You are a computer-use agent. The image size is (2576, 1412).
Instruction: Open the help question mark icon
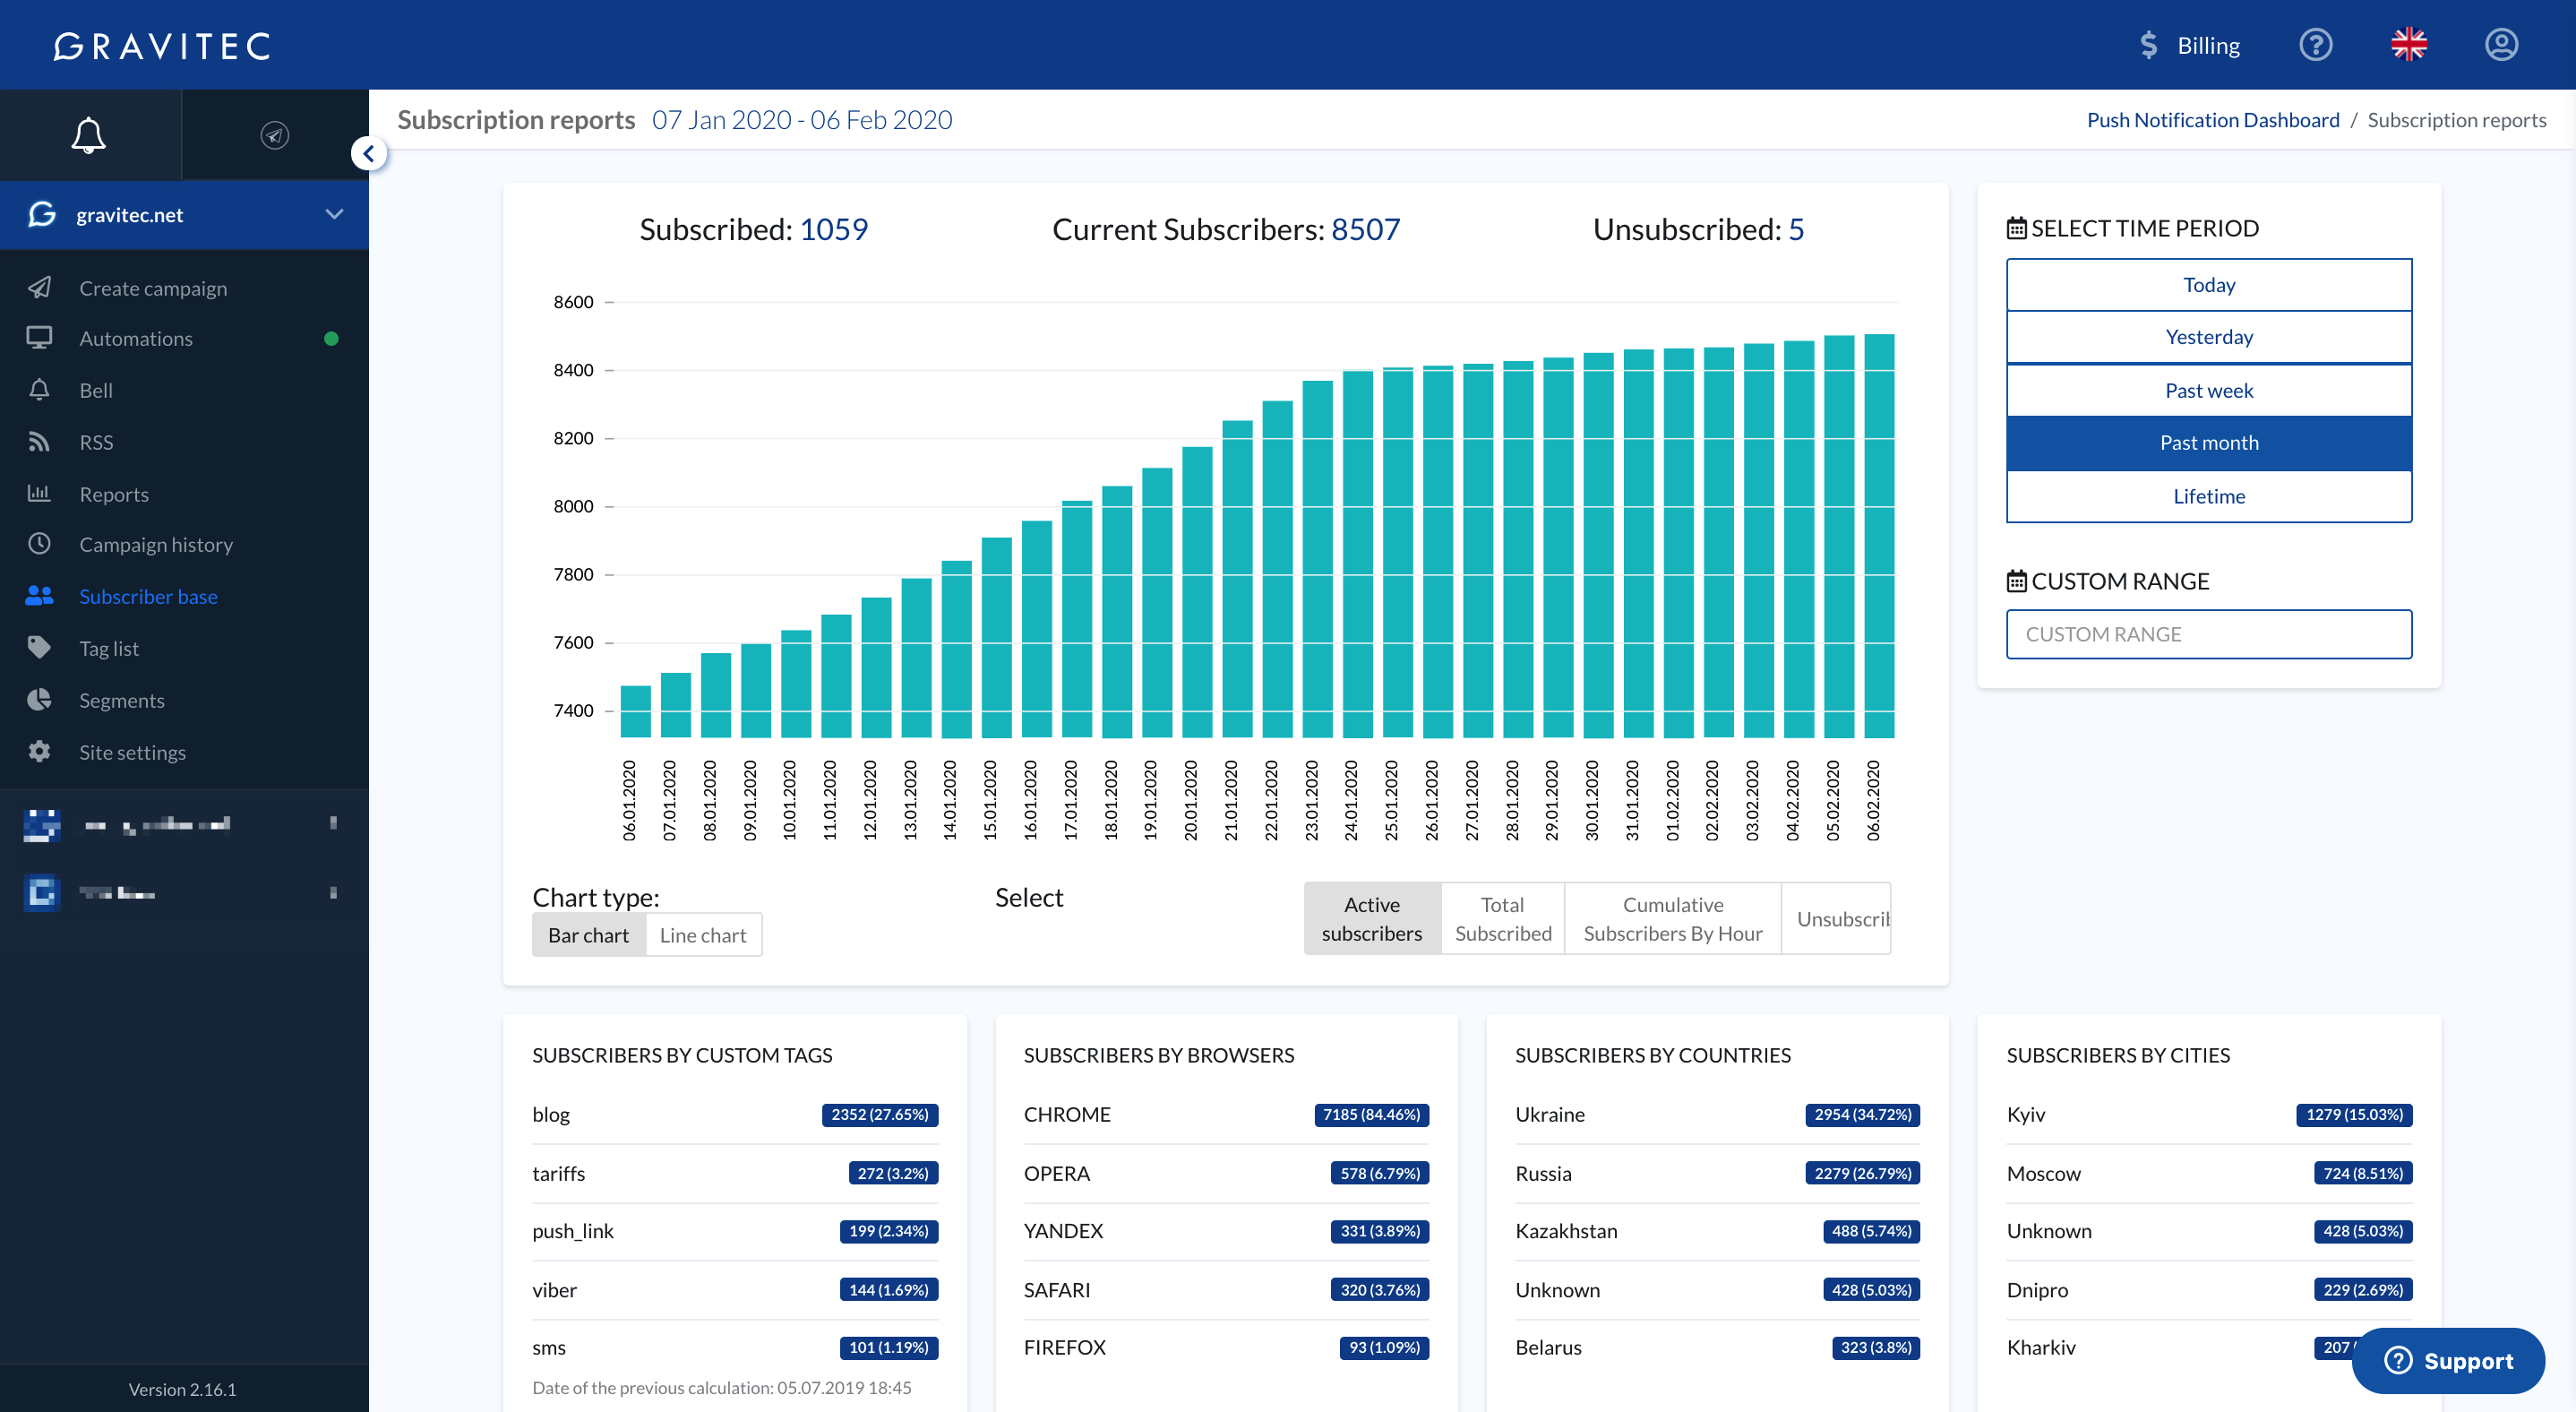[x=2315, y=45]
